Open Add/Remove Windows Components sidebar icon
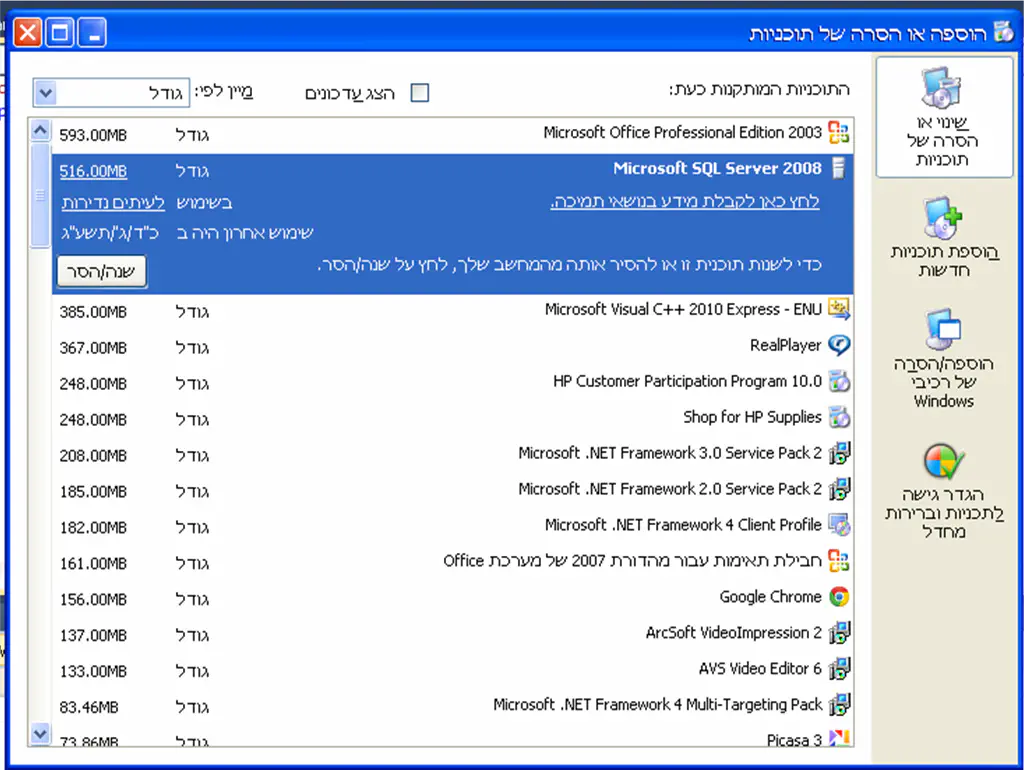Viewport: 1024px width, 770px height. click(x=942, y=329)
